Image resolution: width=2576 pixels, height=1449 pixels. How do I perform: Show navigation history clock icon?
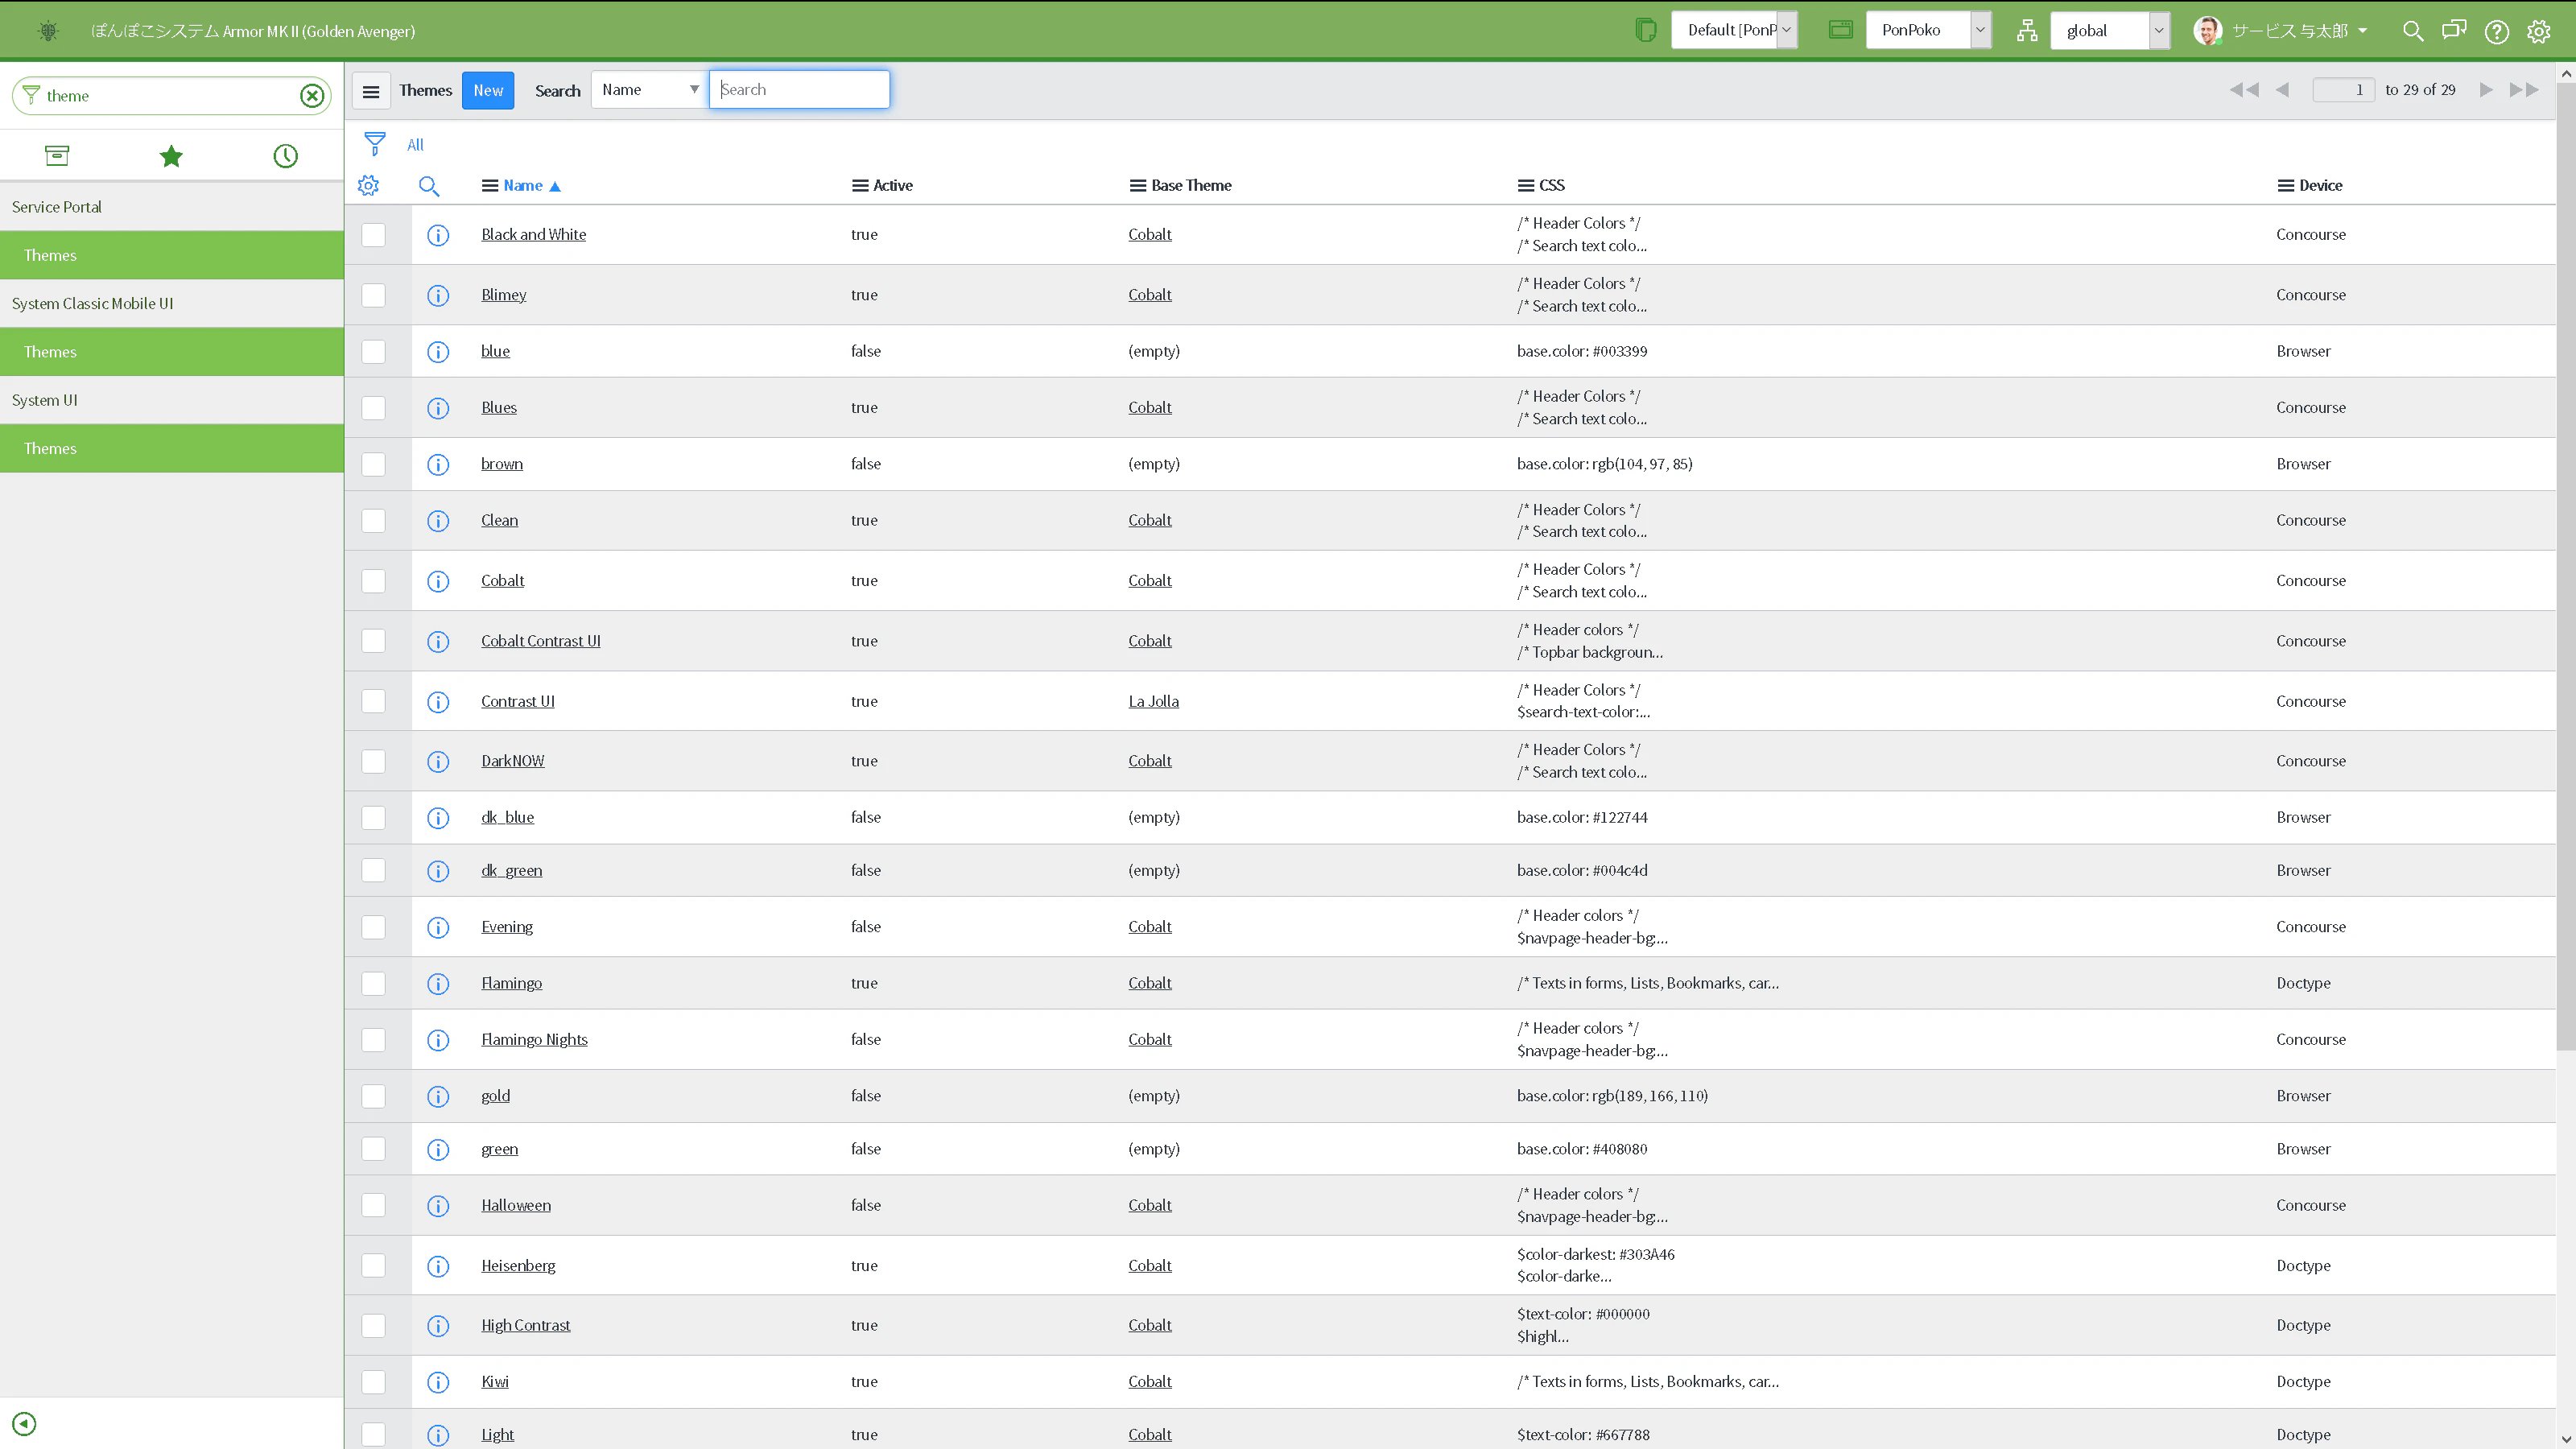point(285,155)
